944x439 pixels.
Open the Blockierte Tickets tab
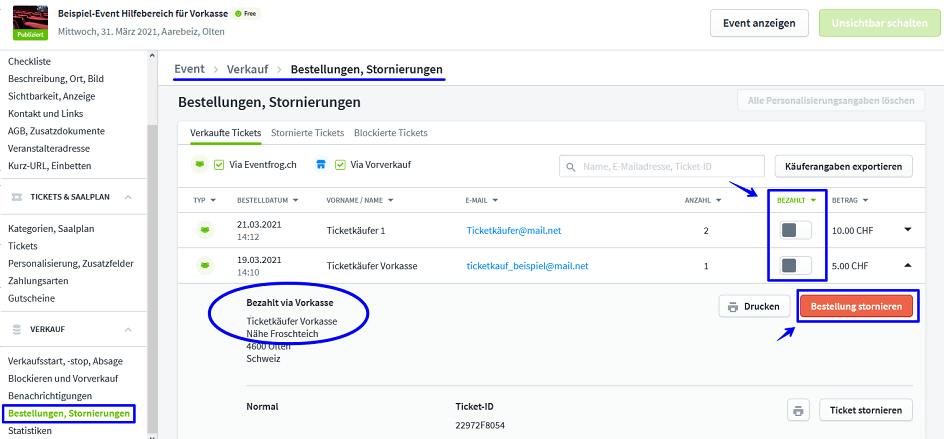point(390,133)
